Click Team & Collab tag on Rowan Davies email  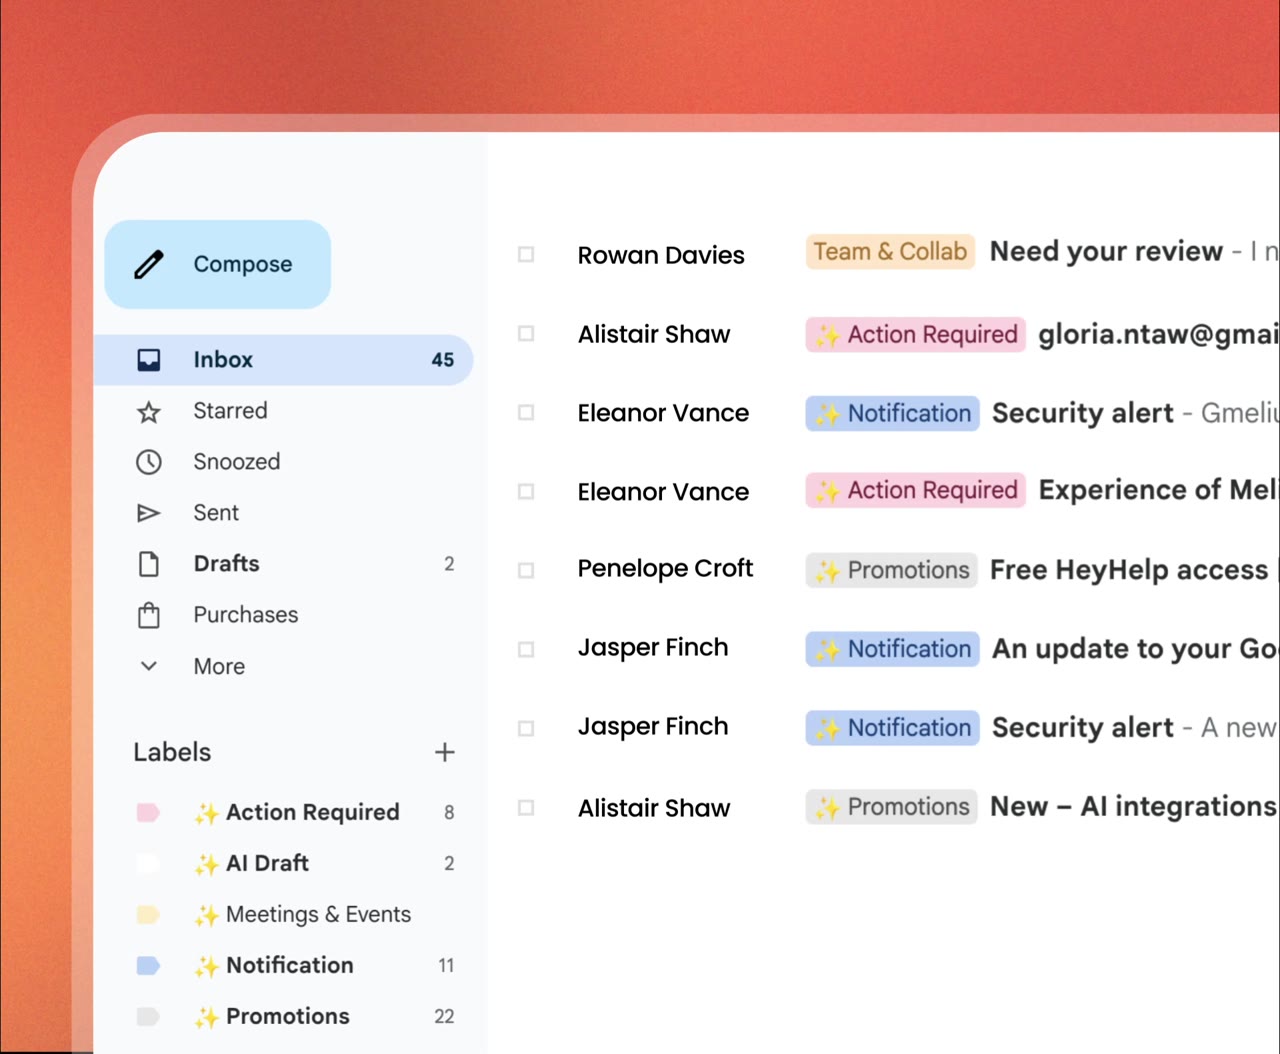(x=890, y=252)
